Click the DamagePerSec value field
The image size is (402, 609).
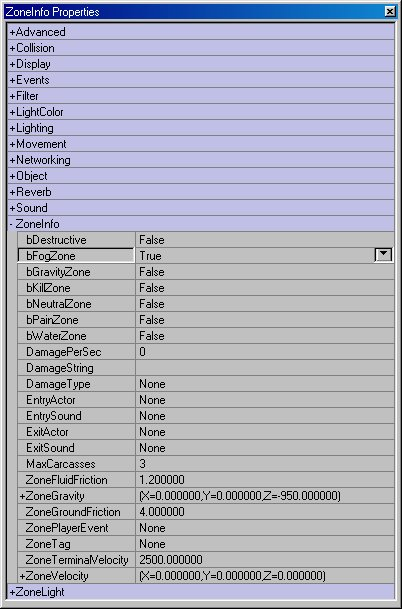[x=265, y=352]
